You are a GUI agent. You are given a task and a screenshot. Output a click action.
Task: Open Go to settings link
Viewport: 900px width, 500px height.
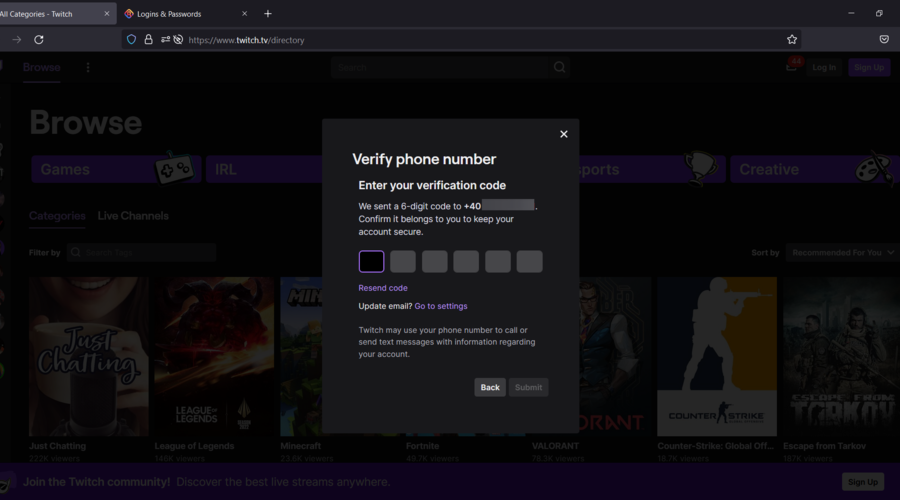(441, 306)
